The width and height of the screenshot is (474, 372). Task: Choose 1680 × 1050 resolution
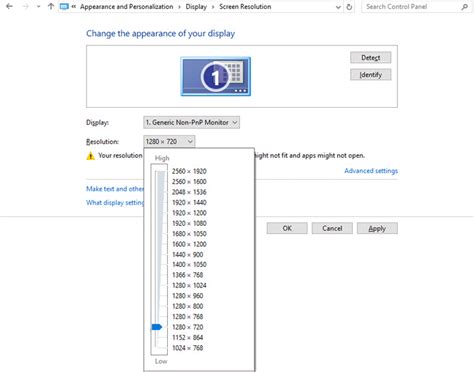(x=189, y=233)
